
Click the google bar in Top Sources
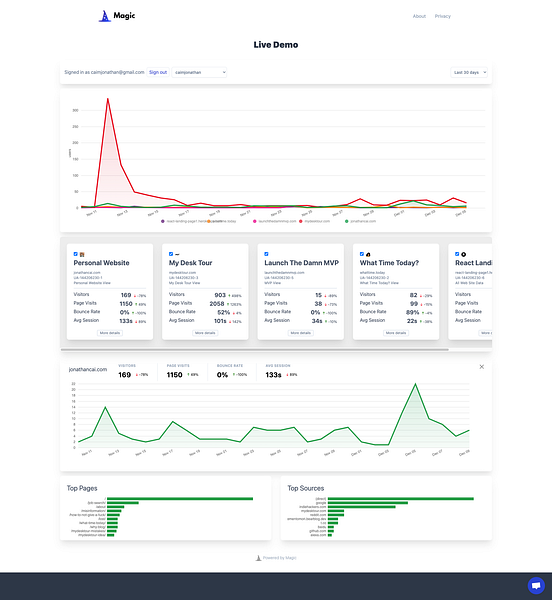coord(368,503)
